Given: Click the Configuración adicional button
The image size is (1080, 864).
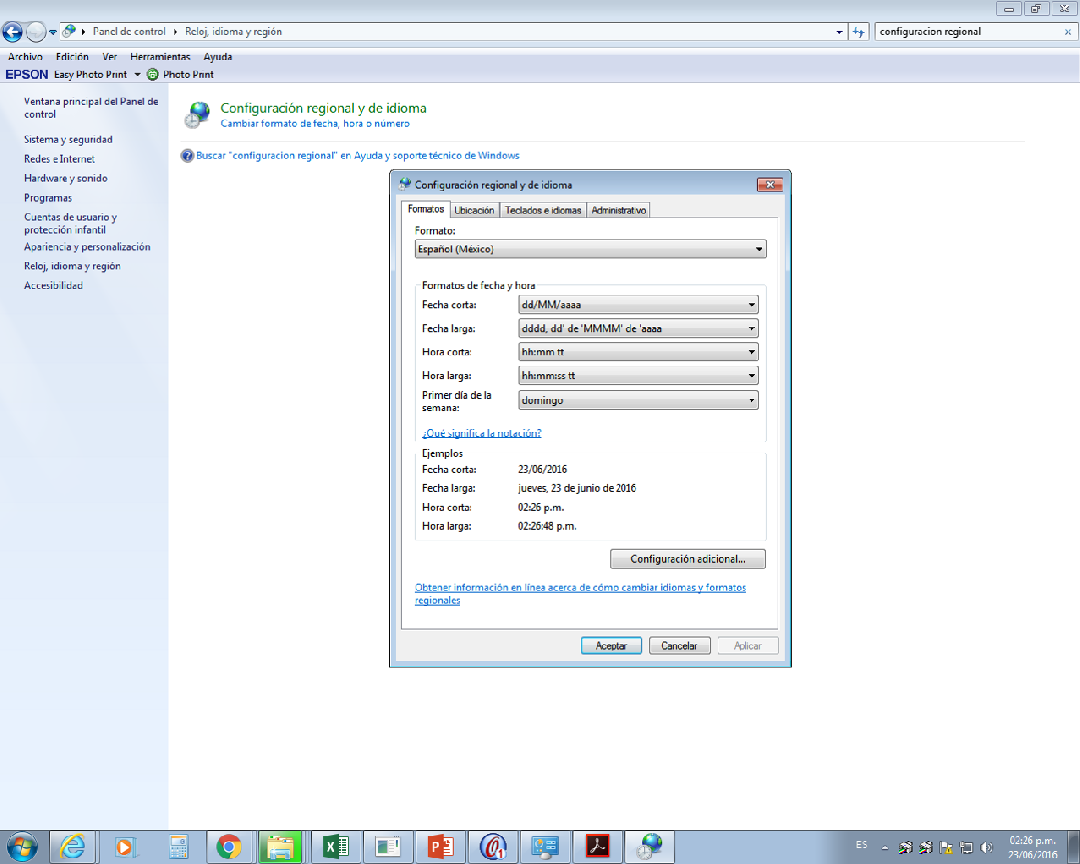Looking at the screenshot, I should (688, 559).
